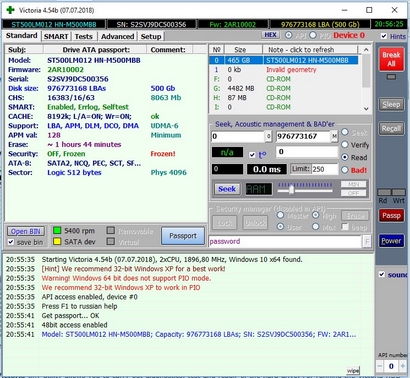This screenshot has width=410, height=378.
Task: Click the start LBA input field
Action: 238,136
